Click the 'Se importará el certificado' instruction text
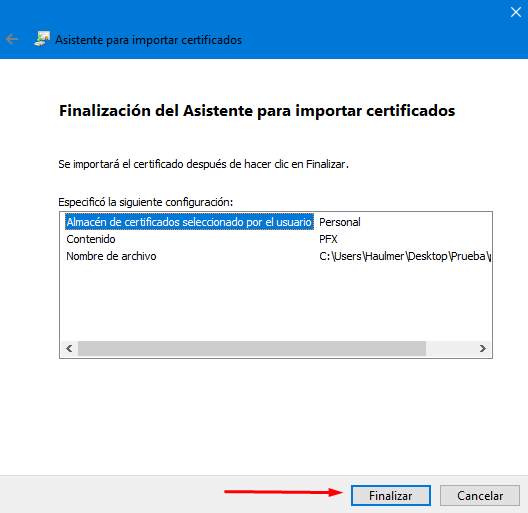This screenshot has width=528, height=513. pos(203,164)
